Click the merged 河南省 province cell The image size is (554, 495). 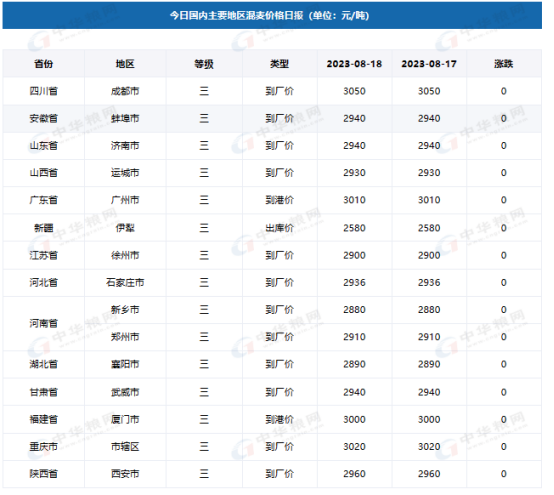click(x=43, y=323)
